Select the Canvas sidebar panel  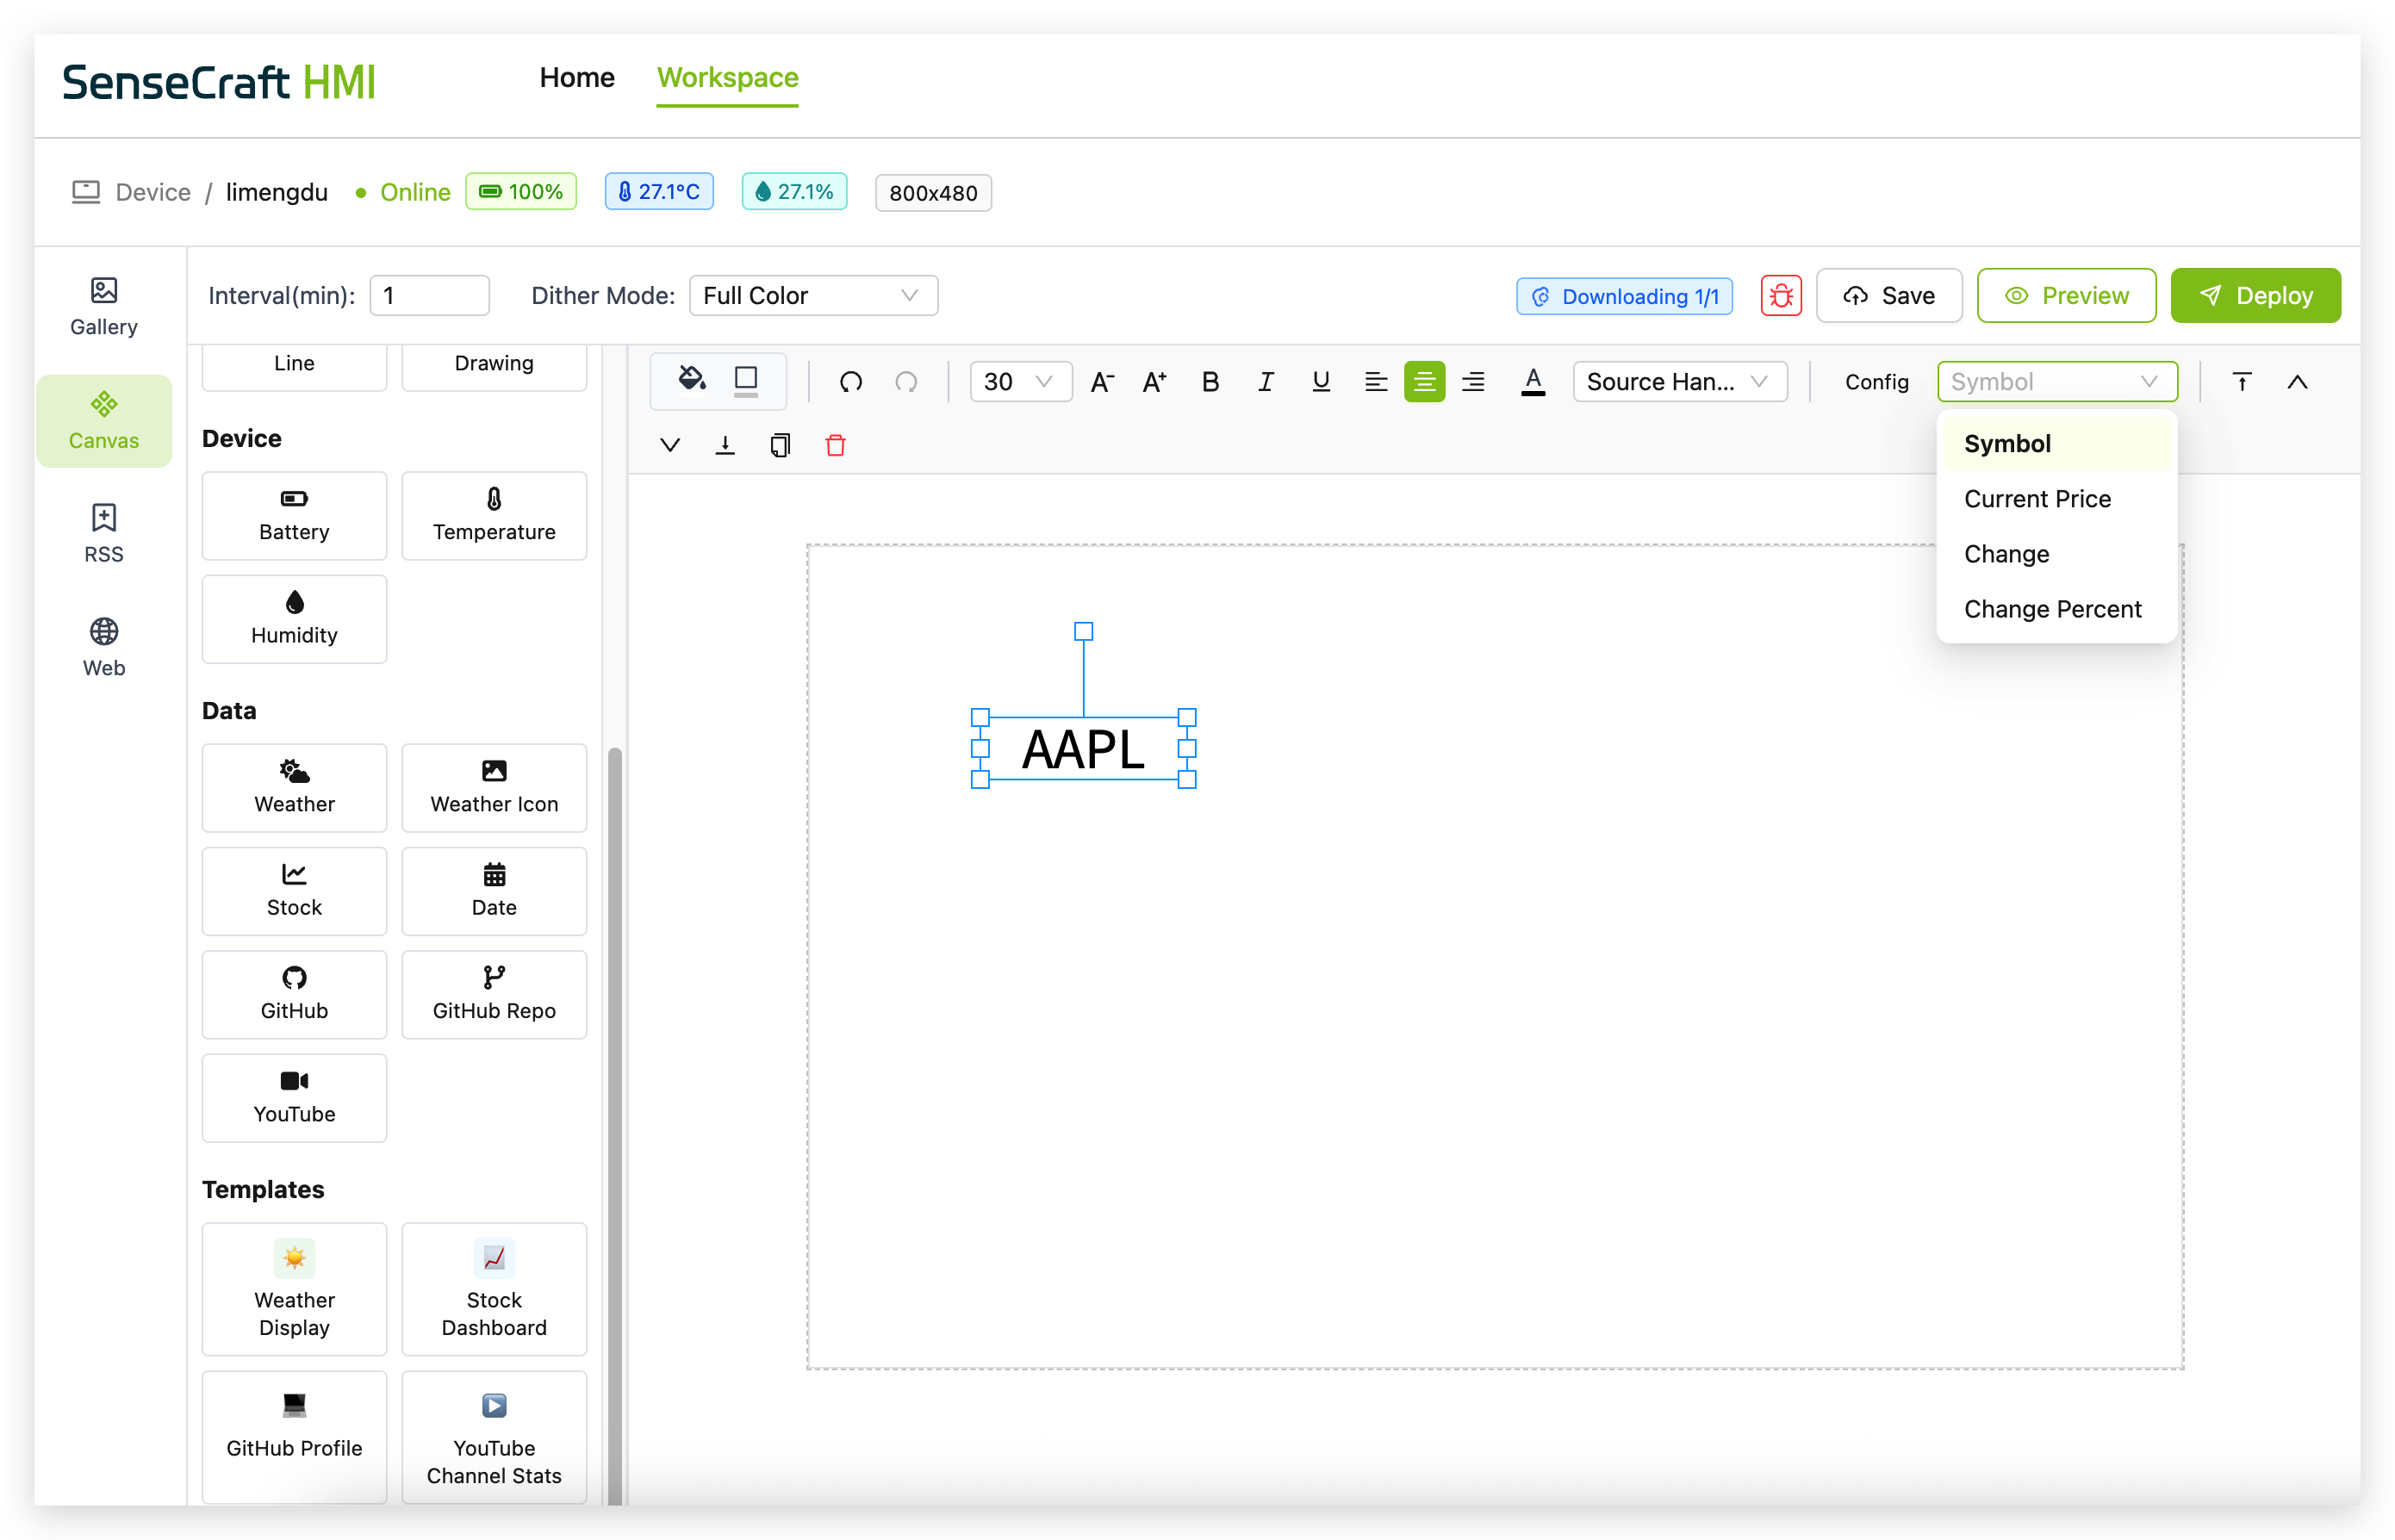104,421
